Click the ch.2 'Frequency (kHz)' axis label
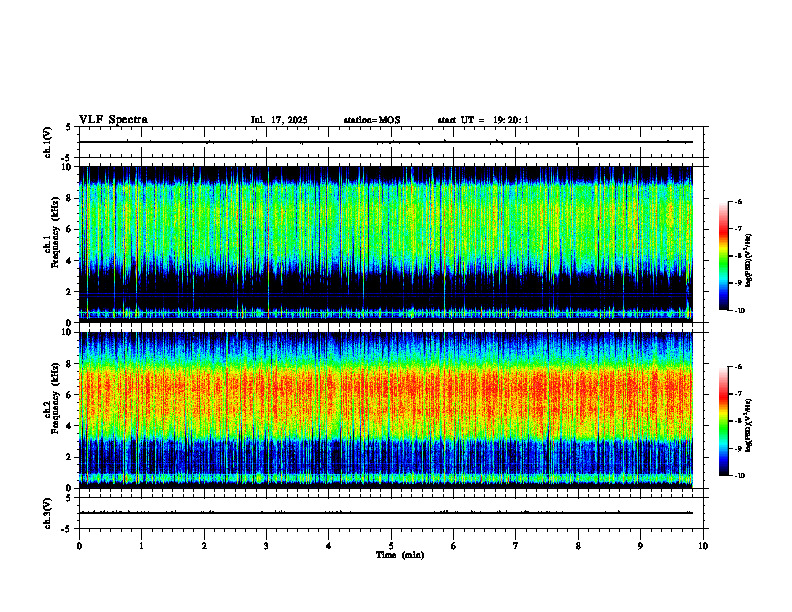 (55, 398)
